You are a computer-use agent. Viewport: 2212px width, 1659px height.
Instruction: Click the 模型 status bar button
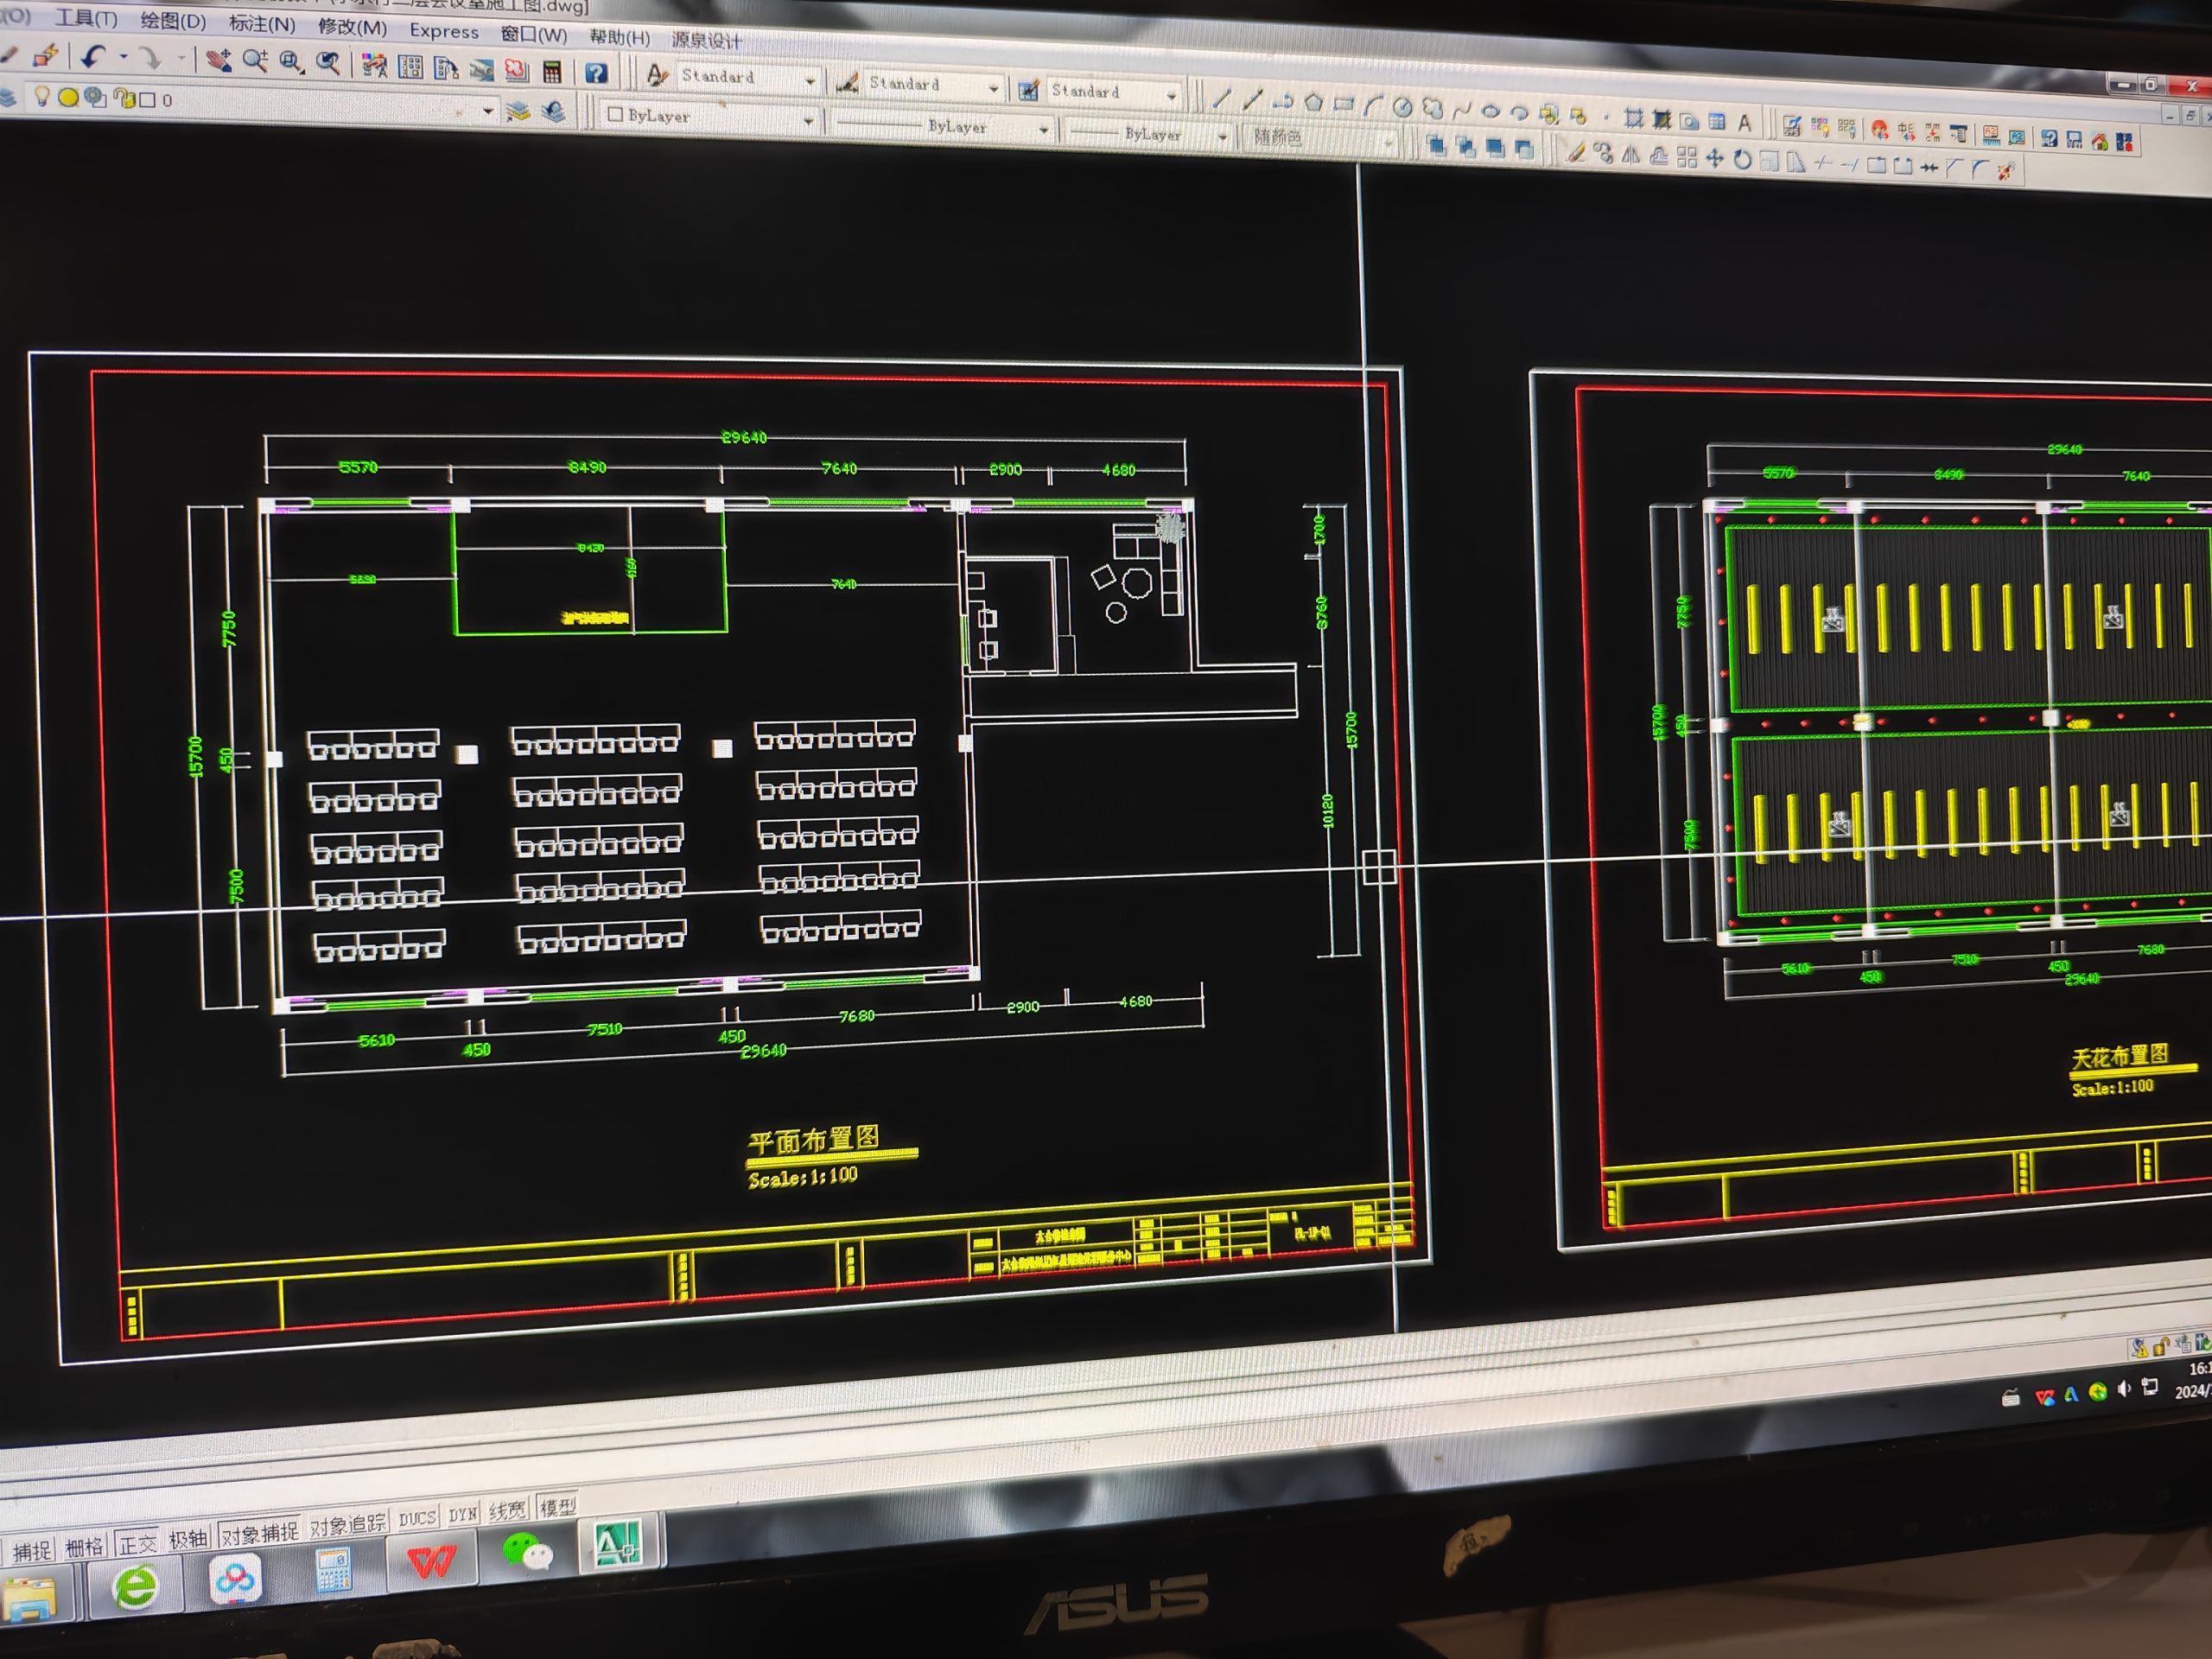coord(558,1507)
